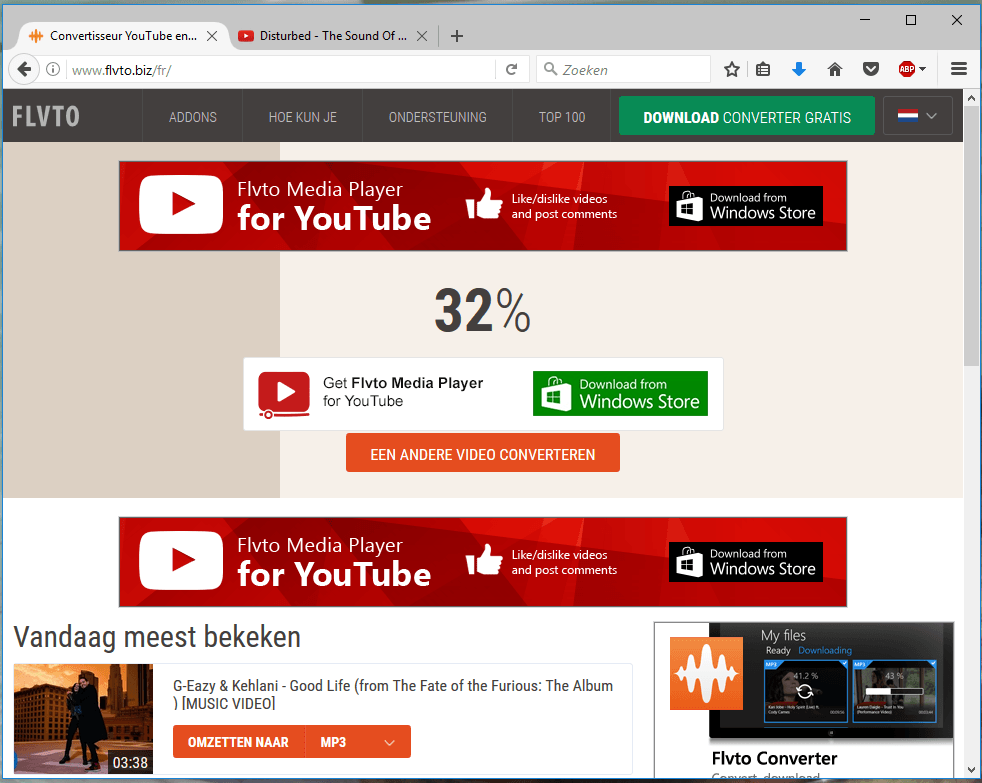Reload the page with the refresh icon

[x=512, y=70]
